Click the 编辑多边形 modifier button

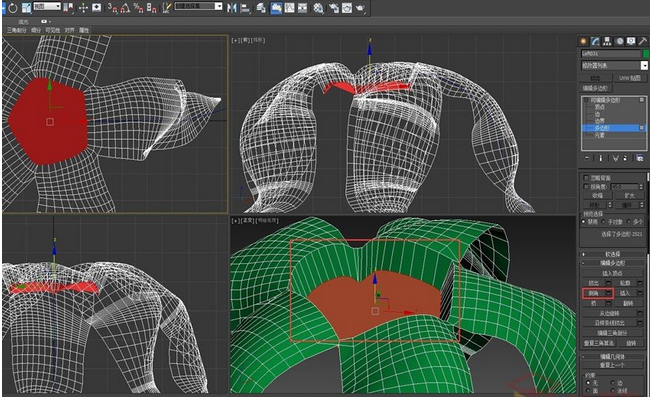[x=595, y=88]
